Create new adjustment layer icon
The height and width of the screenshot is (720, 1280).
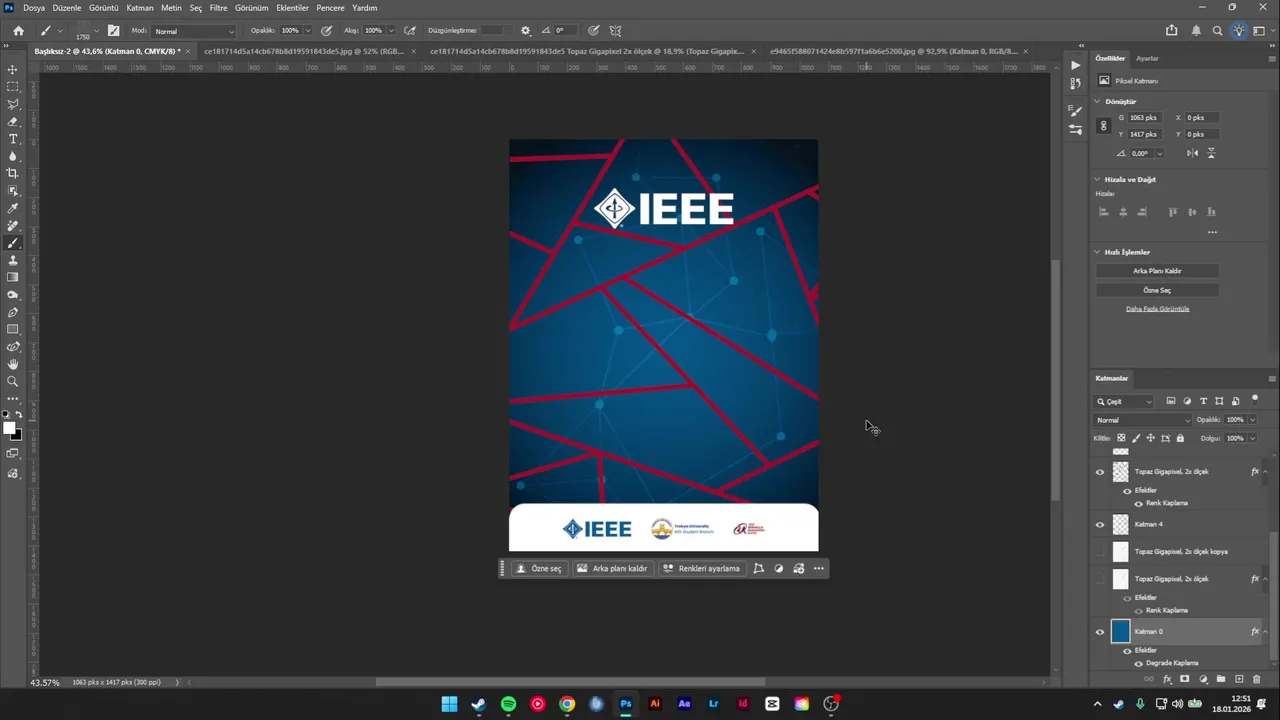1203,679
